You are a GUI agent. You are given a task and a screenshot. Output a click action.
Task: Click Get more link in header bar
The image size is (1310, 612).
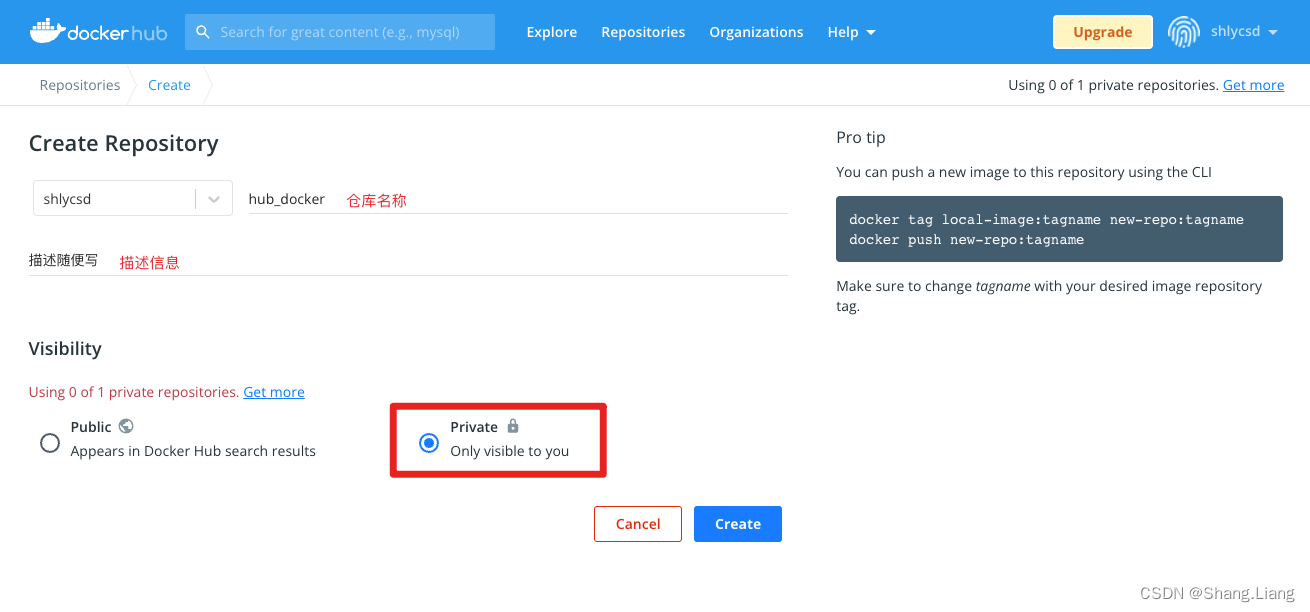1253,85
